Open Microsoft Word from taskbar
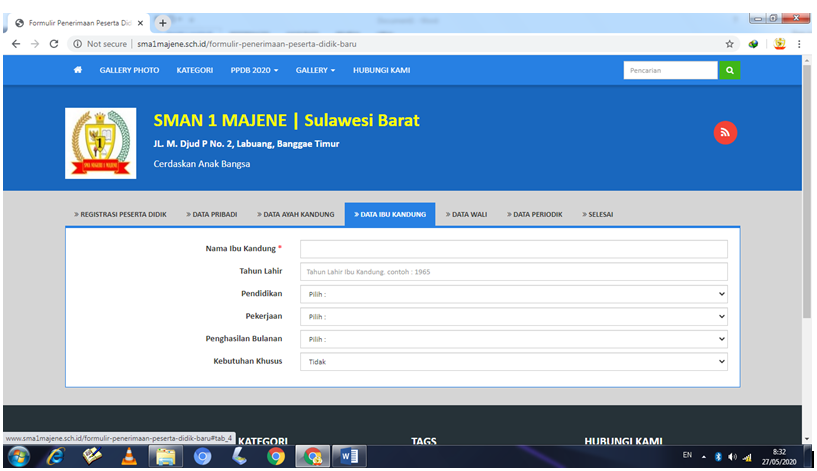This screenshot has height=471, width=817. click(x=349, y=457)
